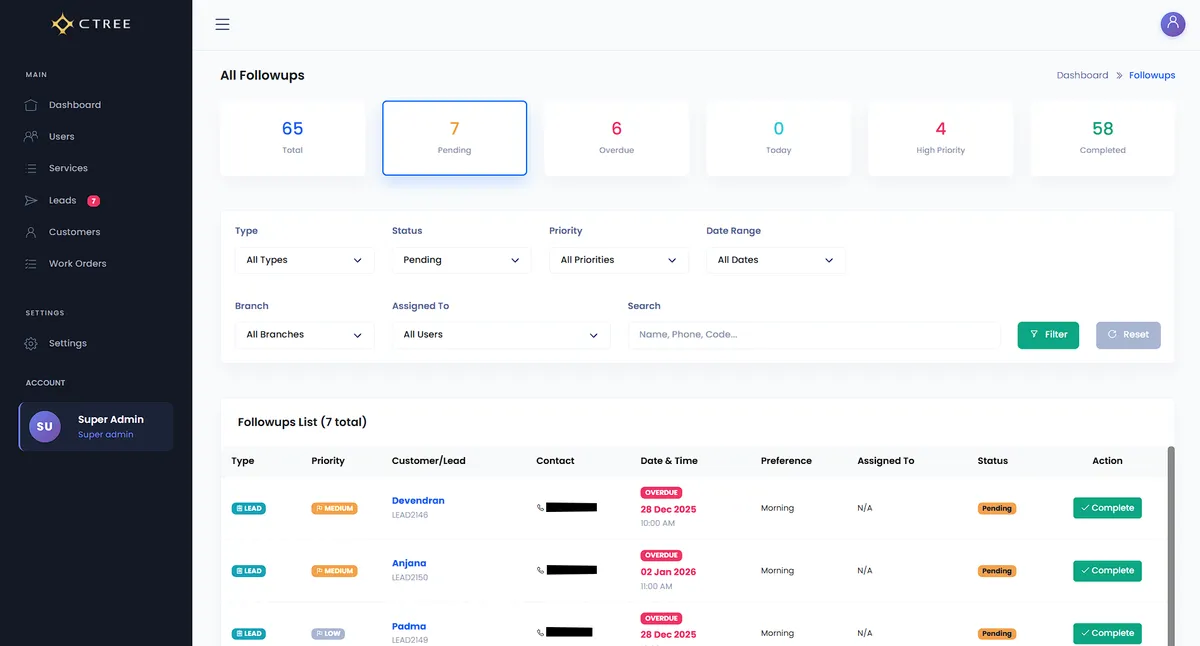Click OVERDUE tag in Anjana row
Viewport: 1200px width, 646px height.
click(x=662, y=555)
